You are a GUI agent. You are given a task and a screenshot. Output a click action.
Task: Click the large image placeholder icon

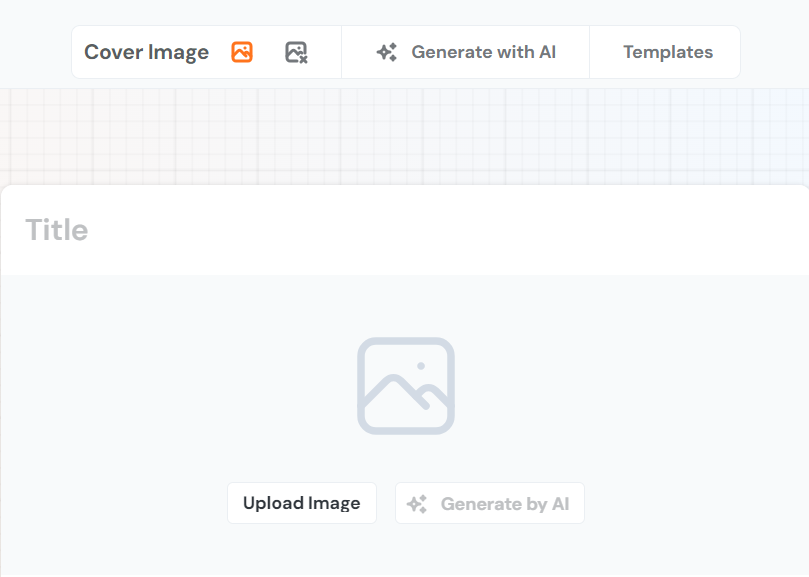(406, 386)
